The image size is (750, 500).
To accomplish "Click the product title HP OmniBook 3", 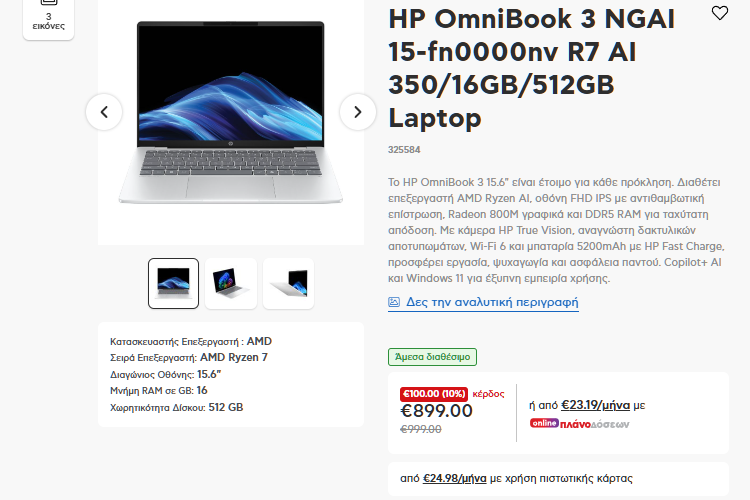I will (x=531, y=68).
